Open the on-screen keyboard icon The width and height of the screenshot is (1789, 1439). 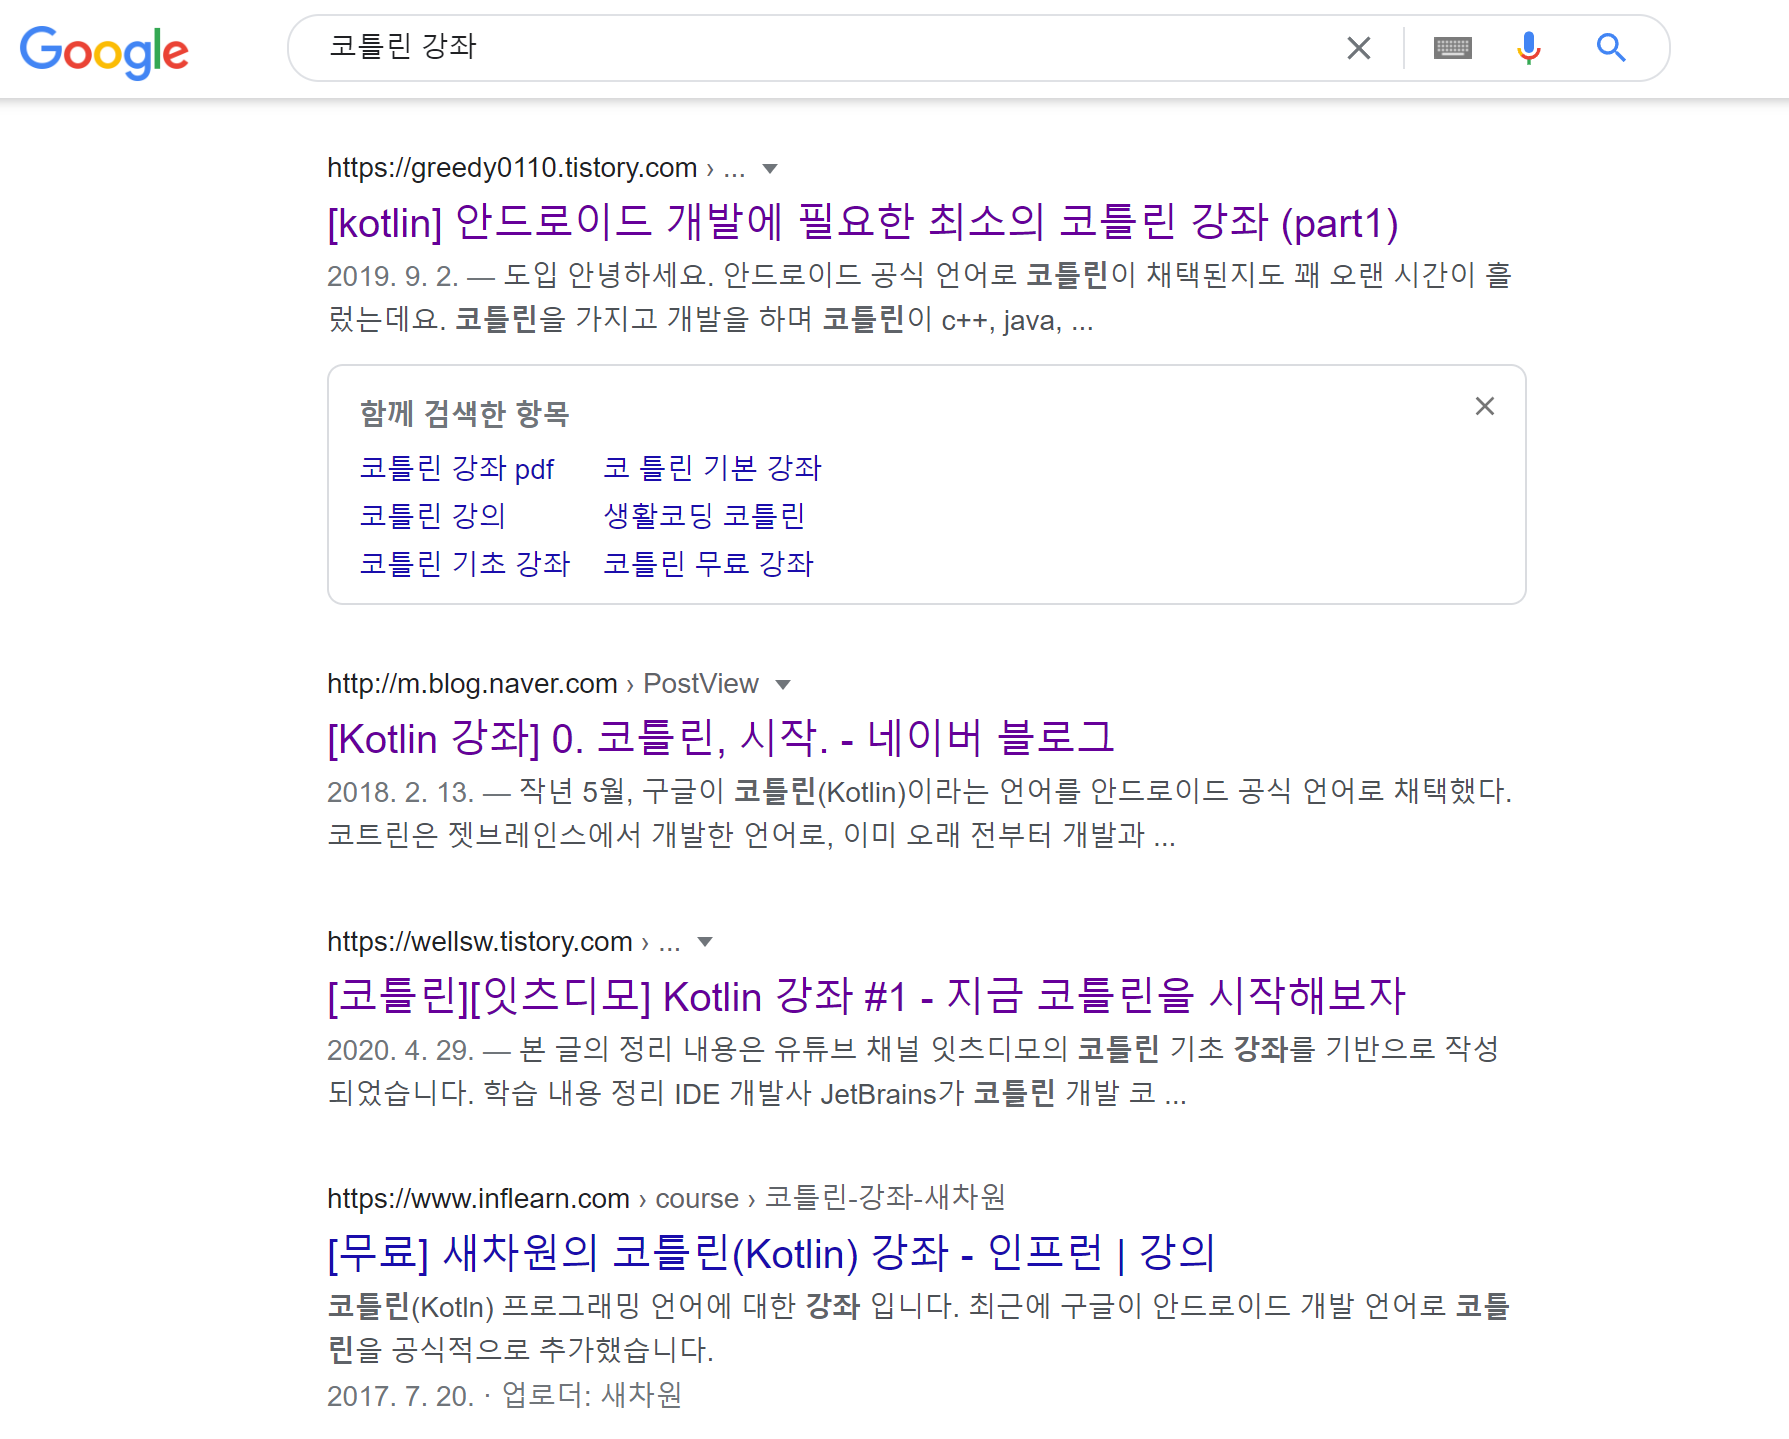click(1452, 48)
